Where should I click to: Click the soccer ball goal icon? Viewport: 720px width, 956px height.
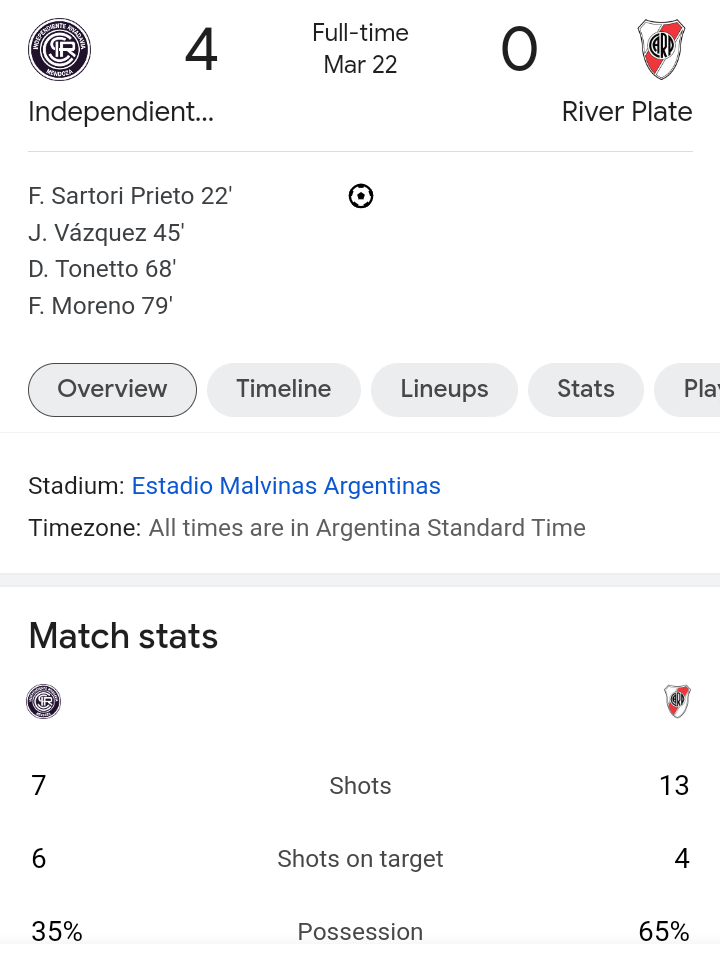pyautogui.click(x=361, y=196)
